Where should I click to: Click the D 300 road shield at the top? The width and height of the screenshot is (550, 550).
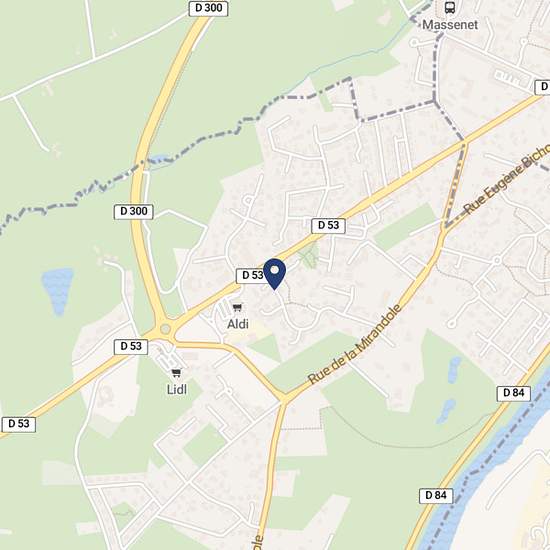click(x=208, y=8)
